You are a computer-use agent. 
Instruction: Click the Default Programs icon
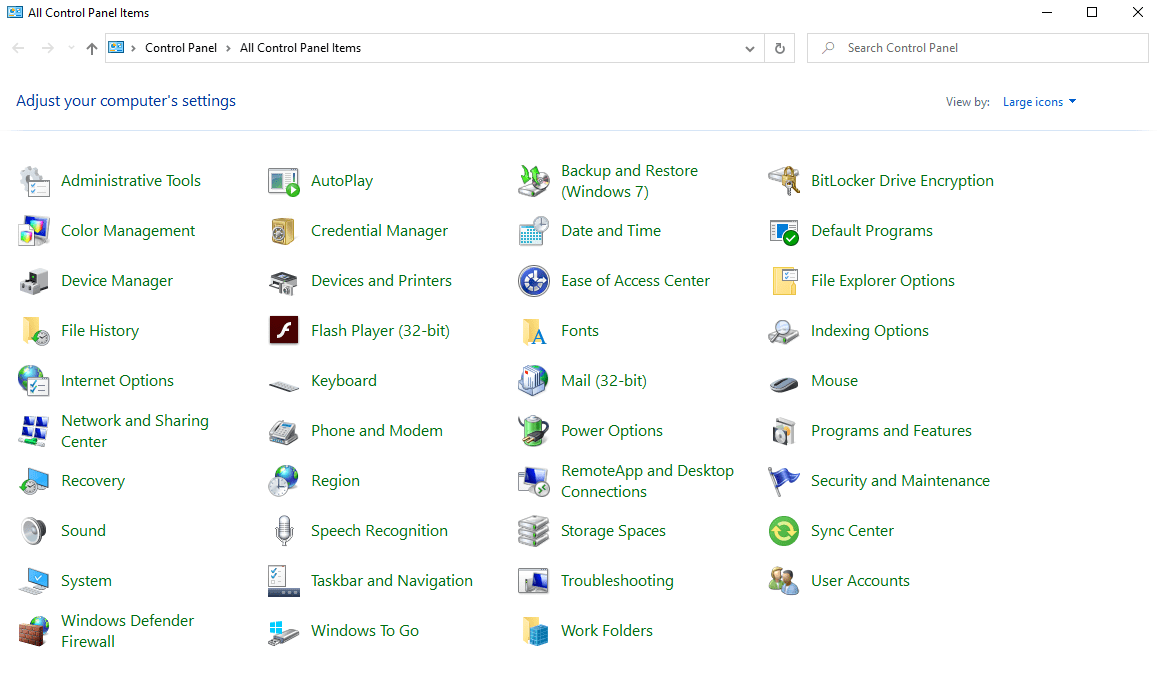click(784, 231)
